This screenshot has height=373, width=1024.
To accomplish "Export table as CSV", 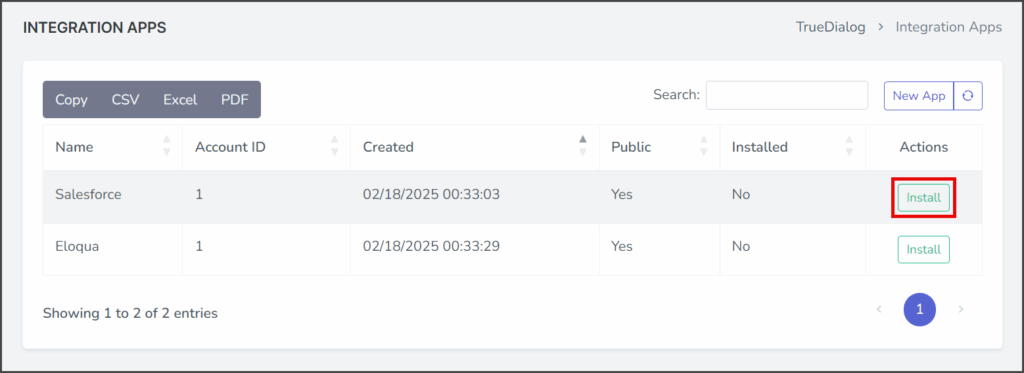I will coord(125,100).
